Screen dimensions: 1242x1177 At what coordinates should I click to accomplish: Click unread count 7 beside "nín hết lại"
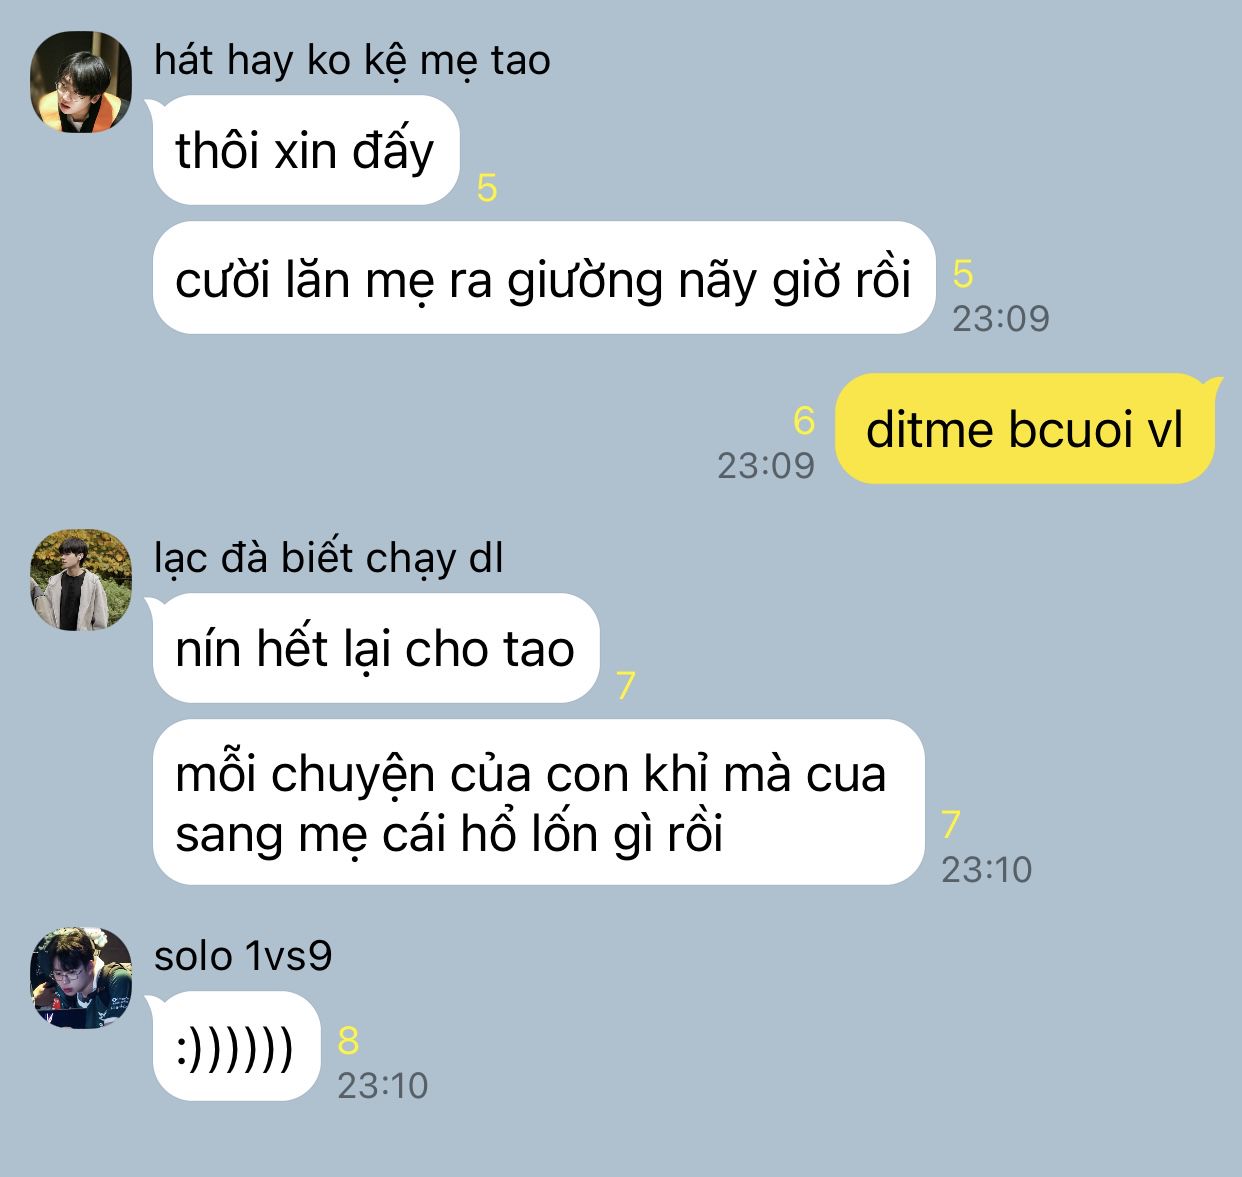626,686
